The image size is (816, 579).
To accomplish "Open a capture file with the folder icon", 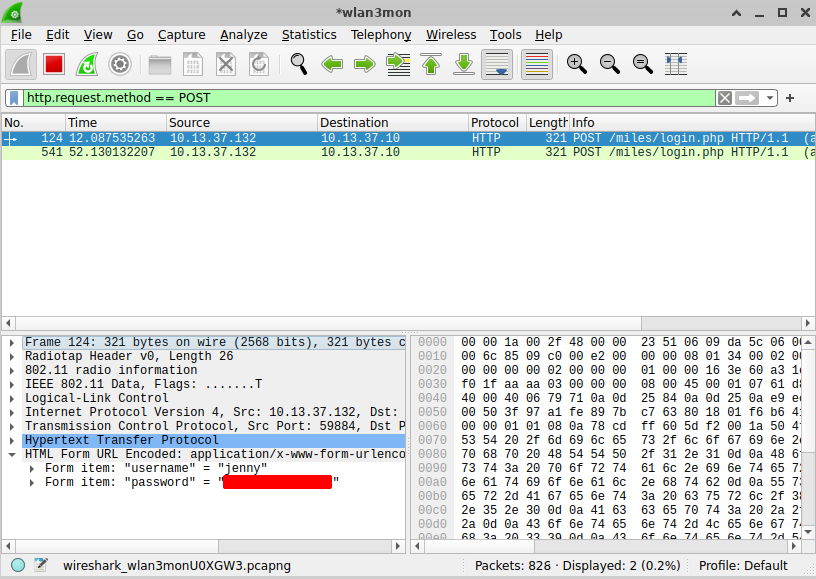I will pyautogui.click(x=160, y=65).
